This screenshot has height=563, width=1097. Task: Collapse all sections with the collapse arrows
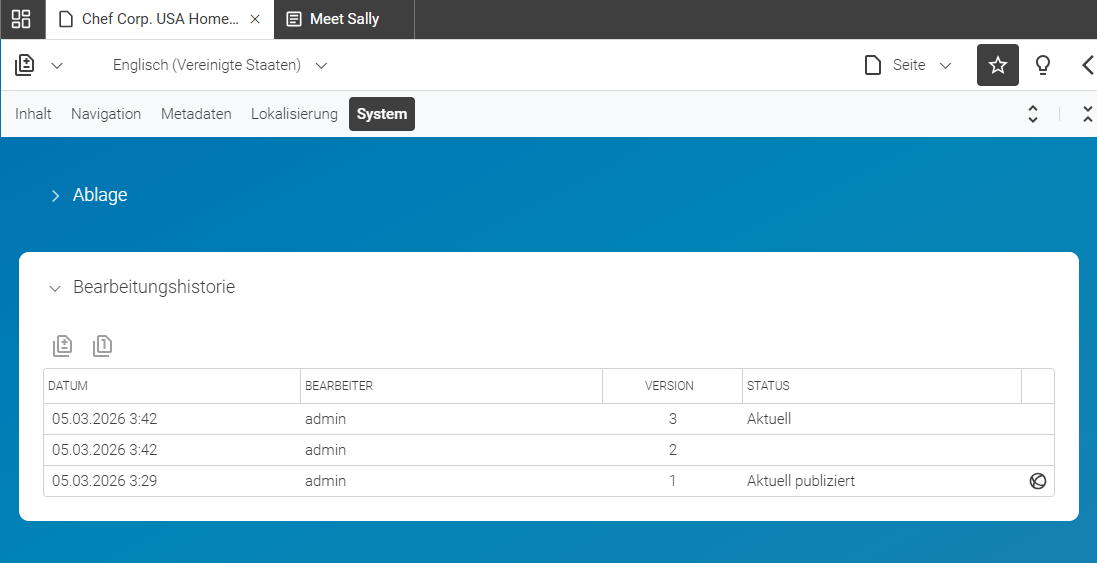tap(1088, 114)
